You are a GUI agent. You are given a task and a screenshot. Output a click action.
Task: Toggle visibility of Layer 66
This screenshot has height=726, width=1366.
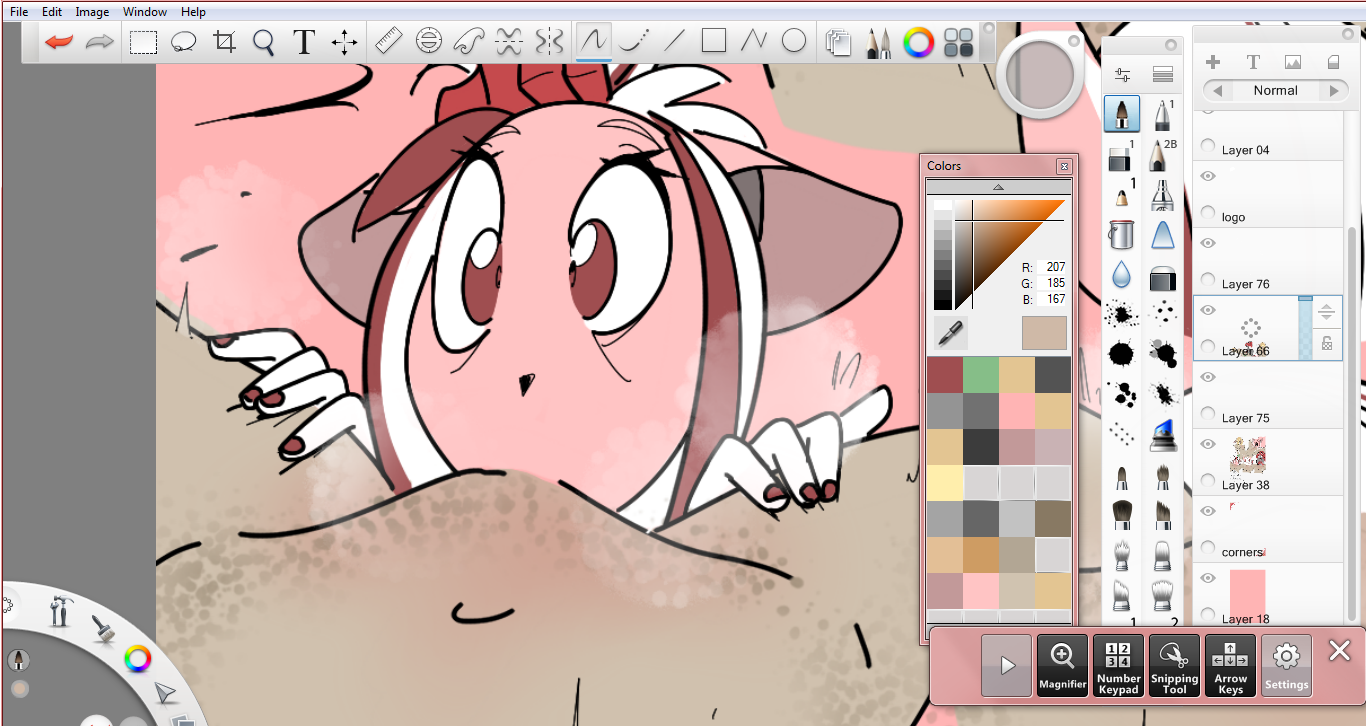1207,310
